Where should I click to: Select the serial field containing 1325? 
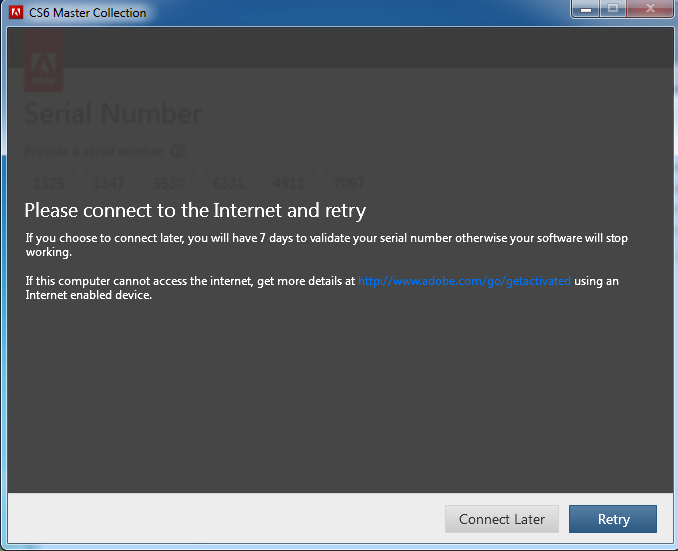tap(48, 183)
